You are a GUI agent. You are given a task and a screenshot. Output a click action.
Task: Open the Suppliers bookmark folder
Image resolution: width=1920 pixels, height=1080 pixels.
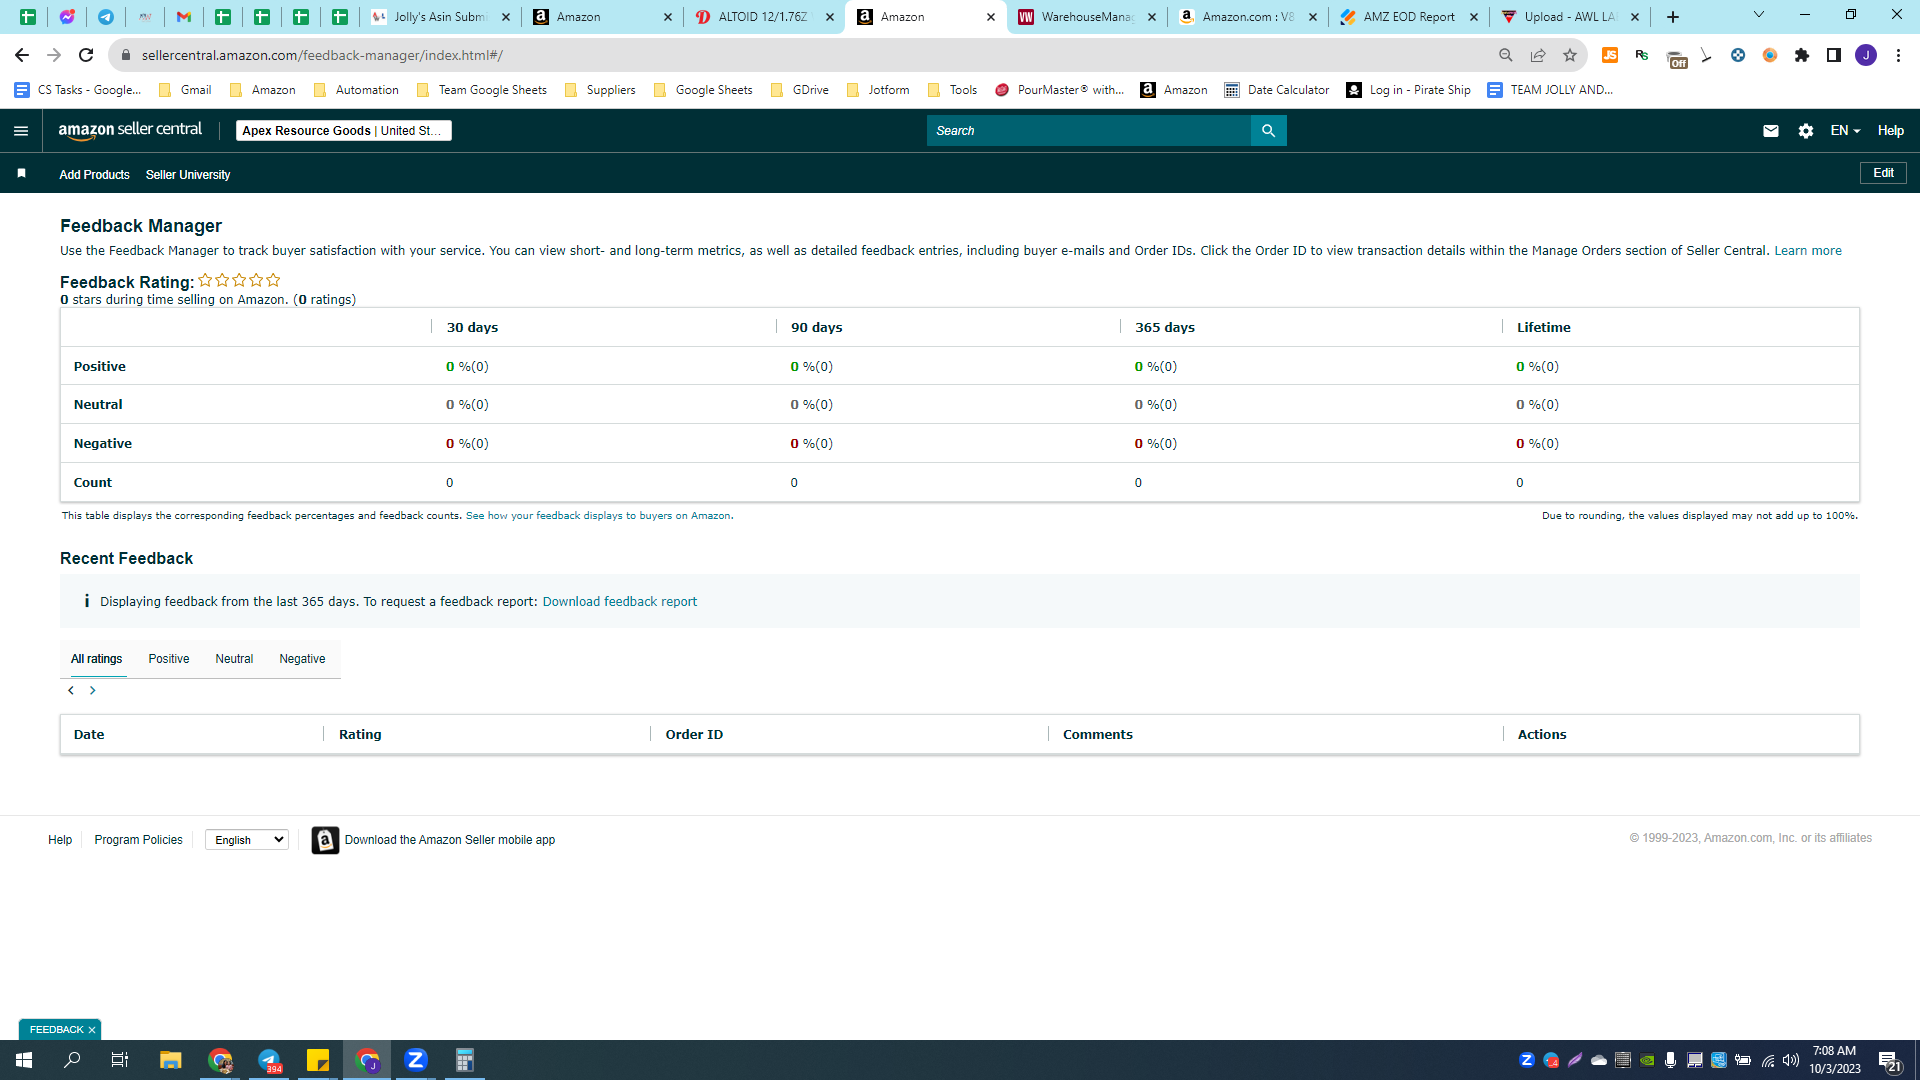pyautogui.click(x=600, y=90)
